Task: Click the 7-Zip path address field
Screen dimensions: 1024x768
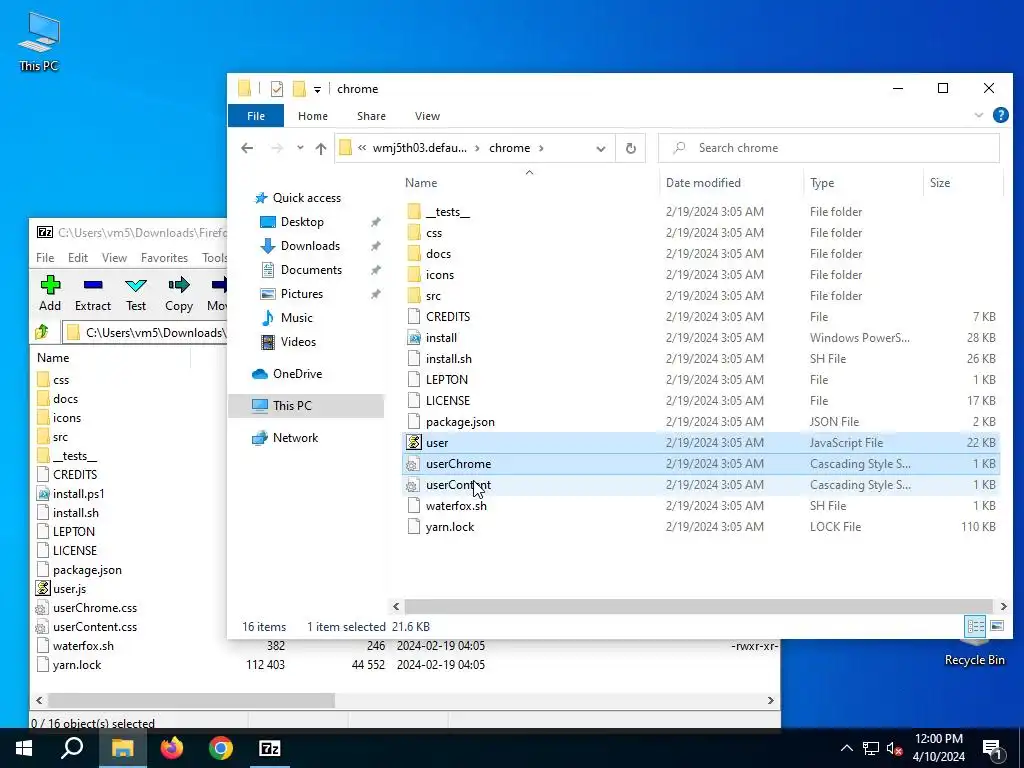Action: point(145,332)
